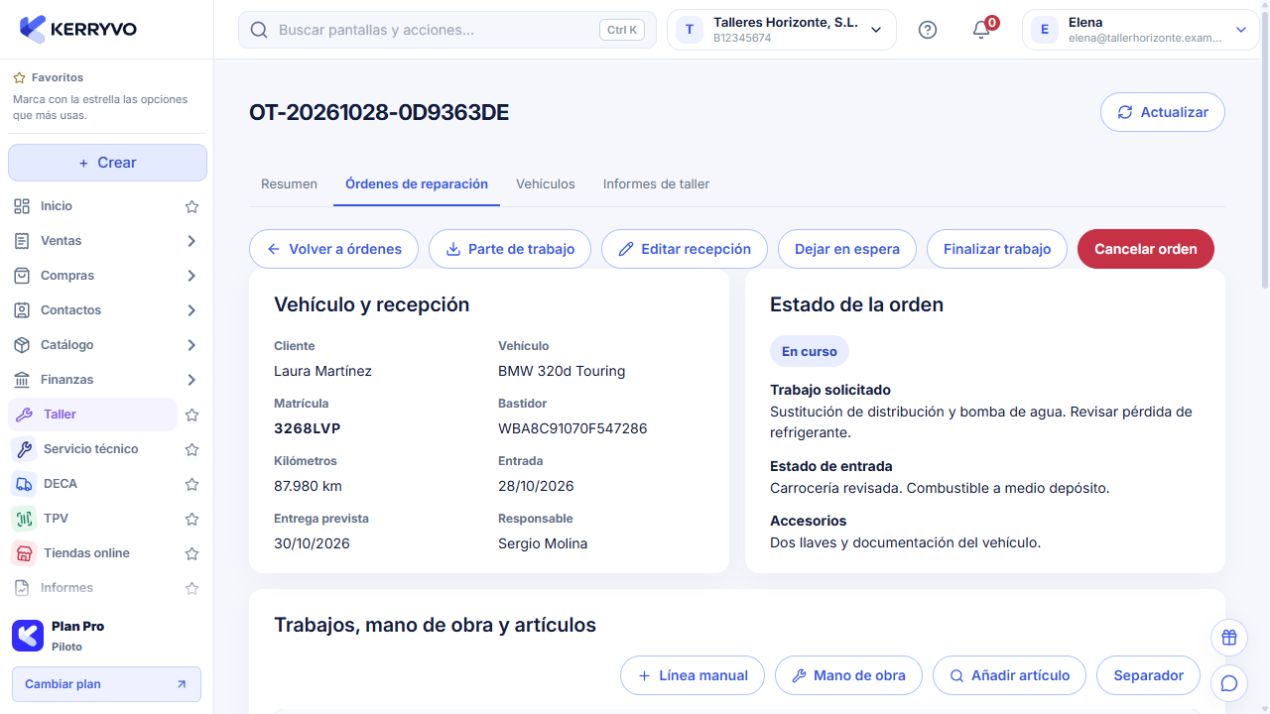Click Dejar en espera

(847, 249)
